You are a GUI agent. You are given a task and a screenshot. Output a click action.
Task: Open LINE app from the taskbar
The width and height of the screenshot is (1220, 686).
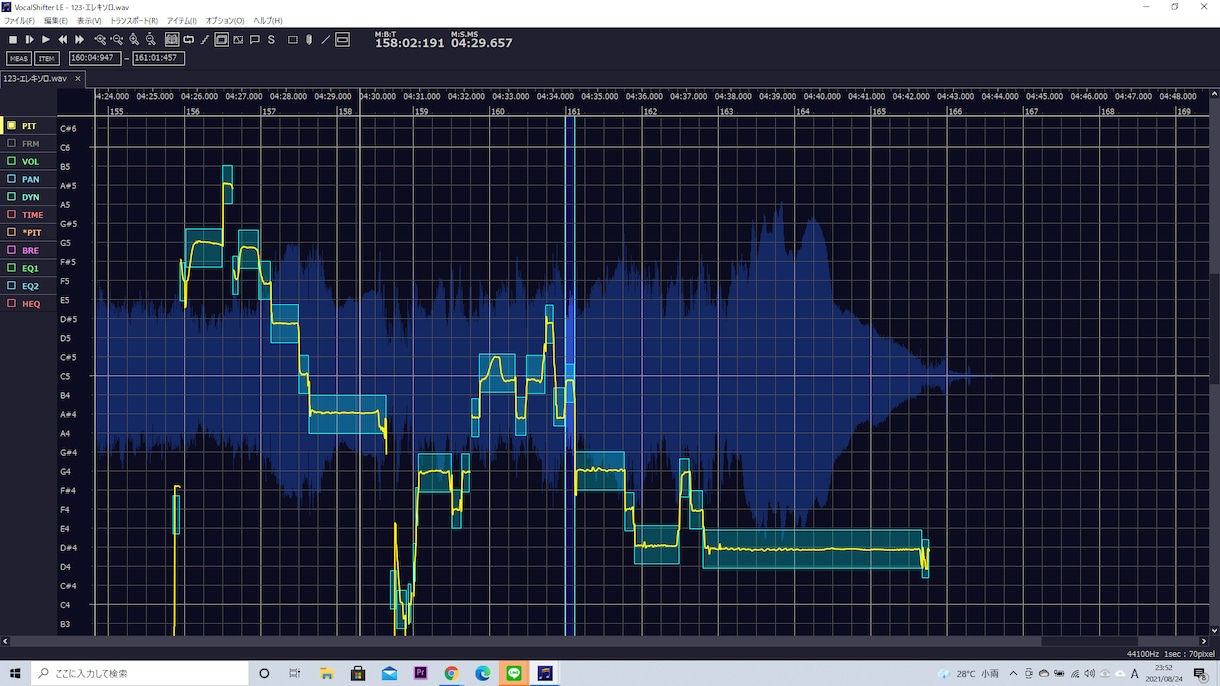point(514,673)
